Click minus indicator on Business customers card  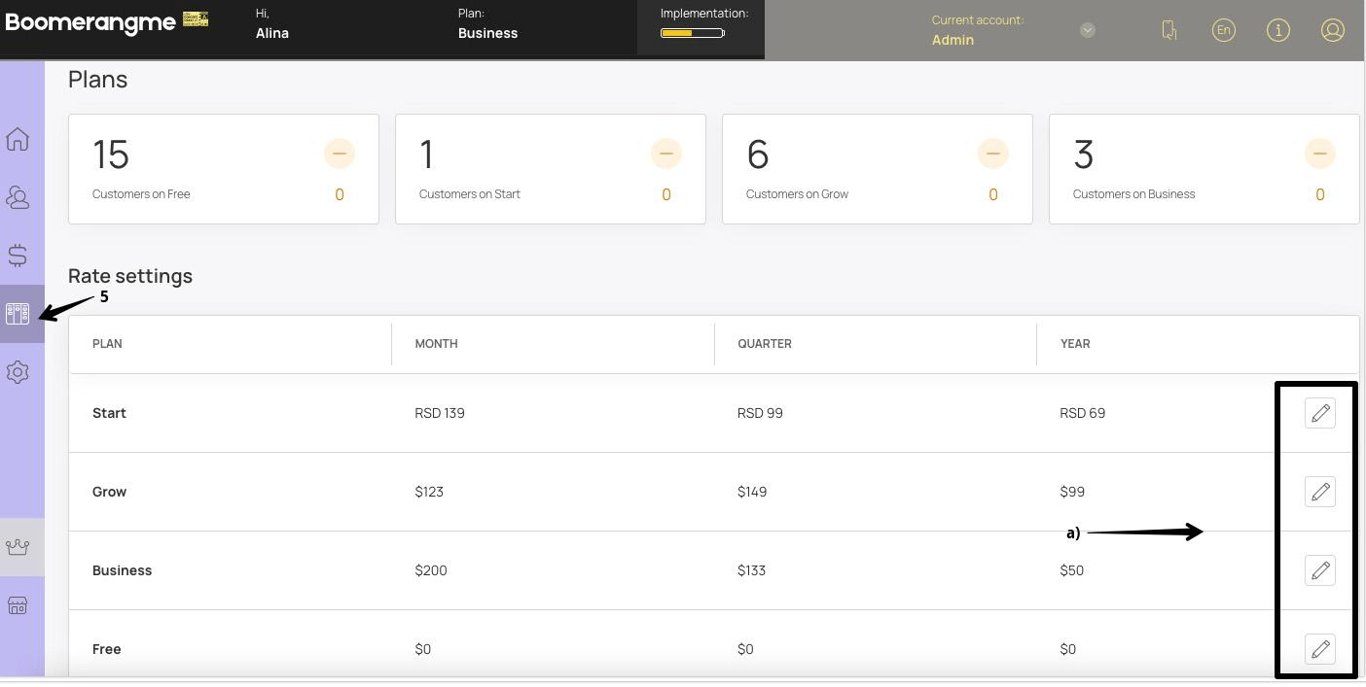click(1320, 154)
